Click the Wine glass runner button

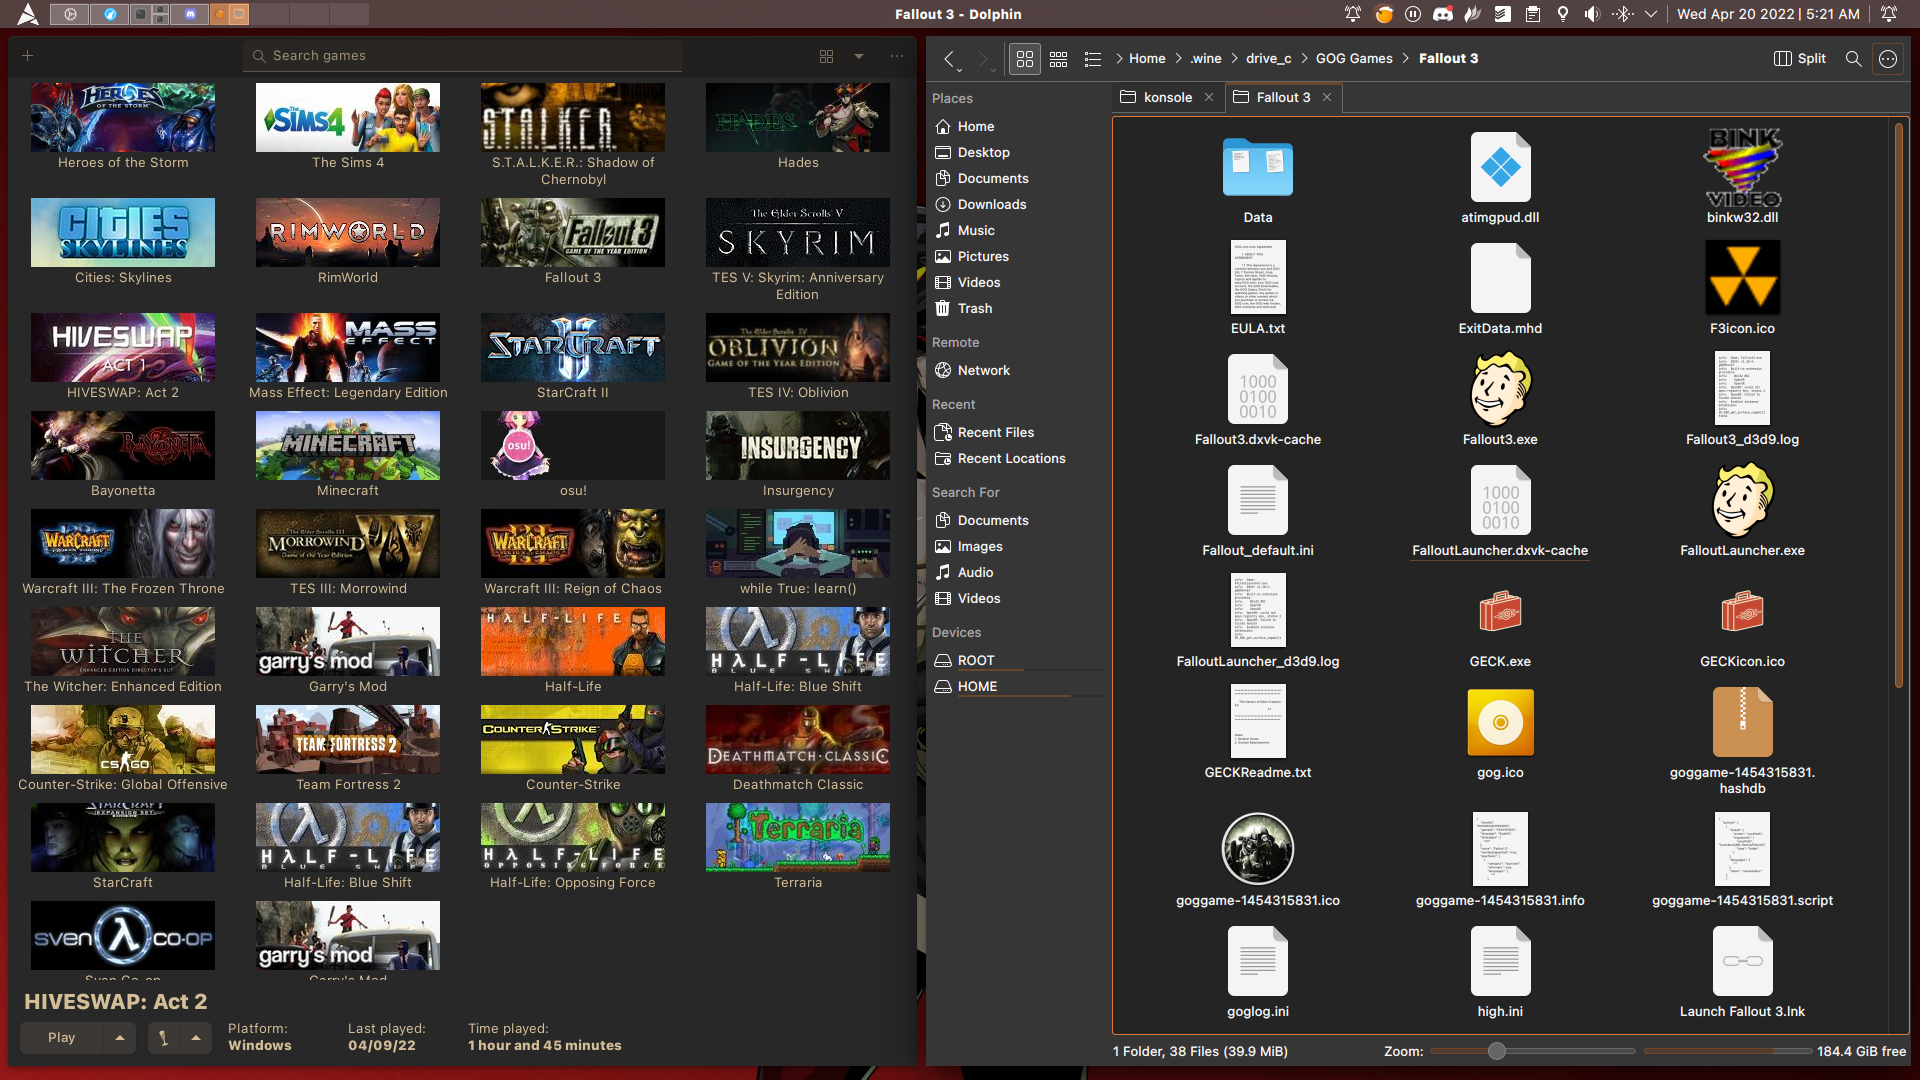[x=163, y=1038]
